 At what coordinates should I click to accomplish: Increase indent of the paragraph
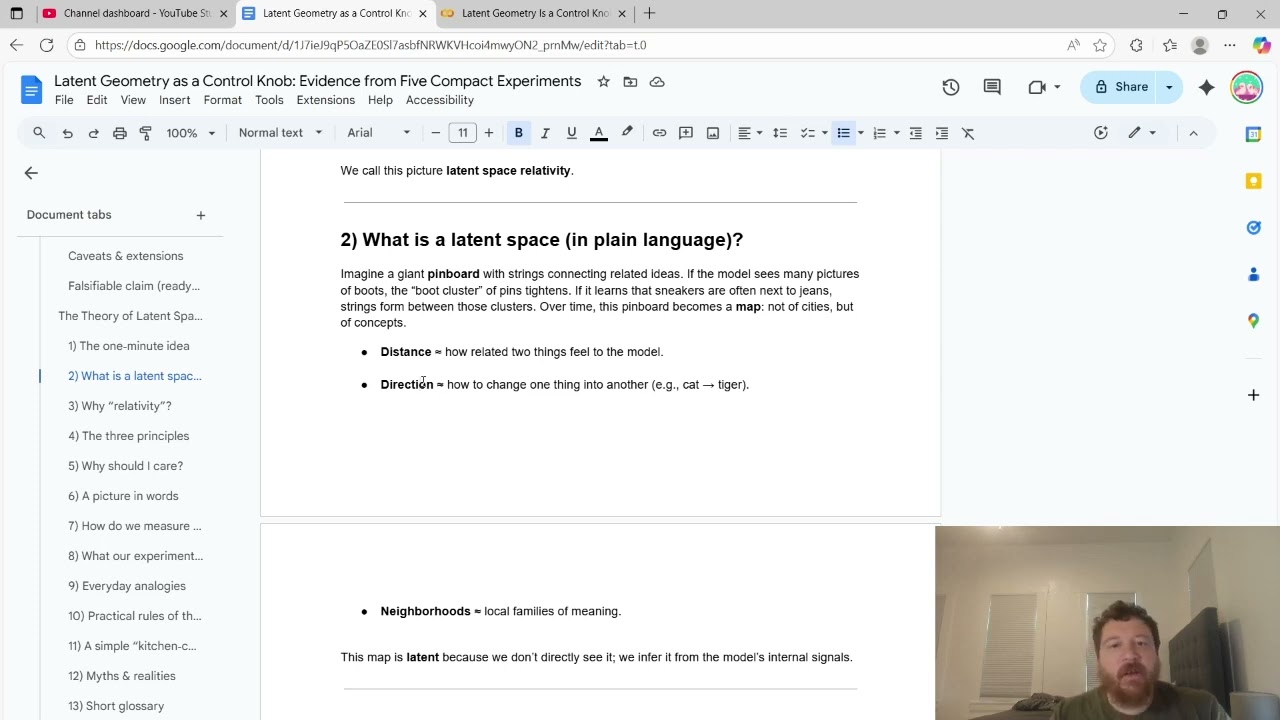click(941, 133)
